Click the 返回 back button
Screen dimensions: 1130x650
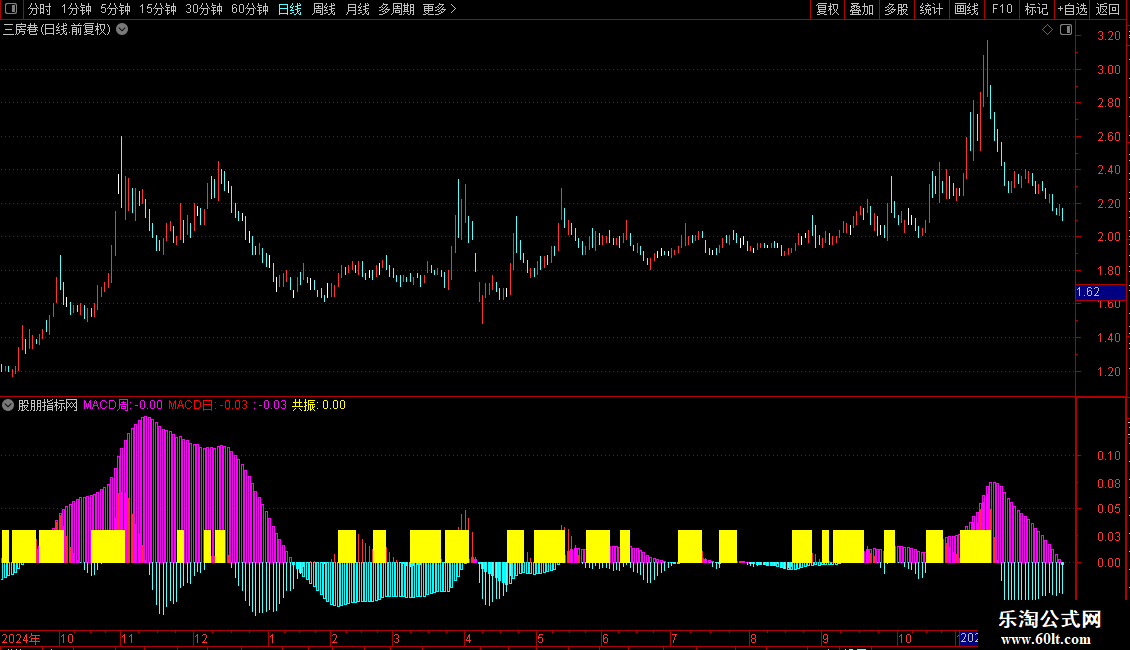1108,9
